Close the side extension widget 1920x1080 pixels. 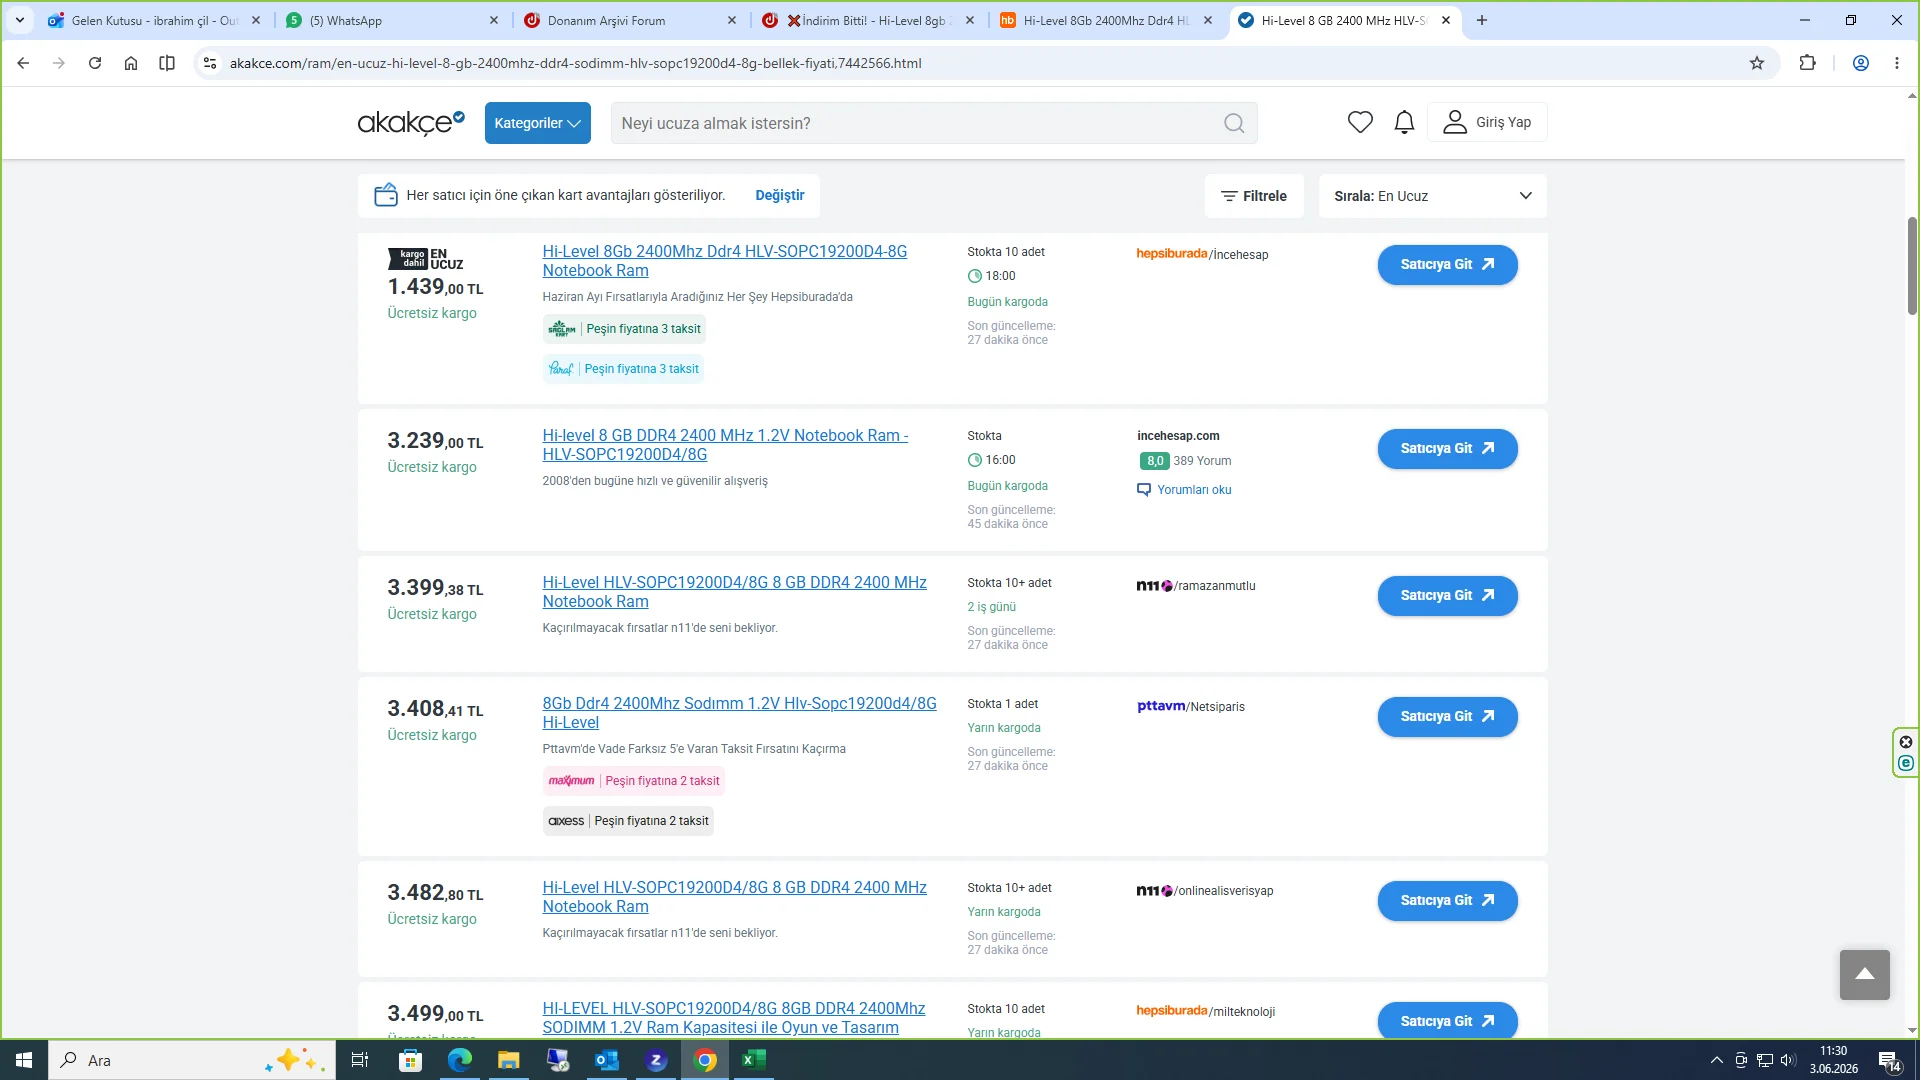(1905, 742)
